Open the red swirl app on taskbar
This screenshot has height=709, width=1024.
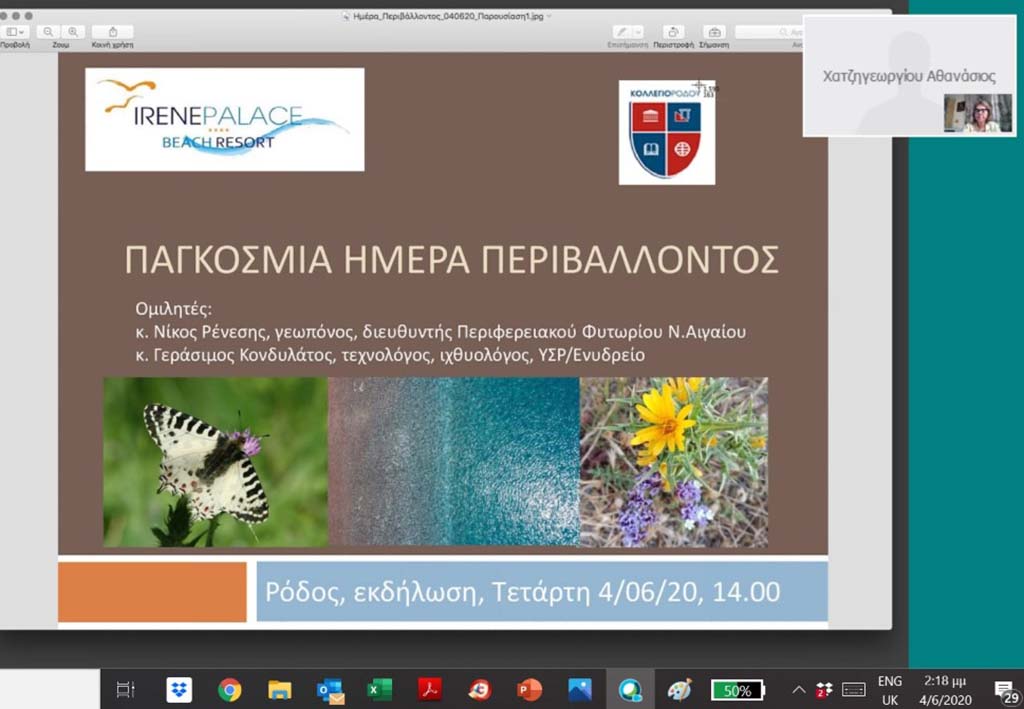[479, 689]
